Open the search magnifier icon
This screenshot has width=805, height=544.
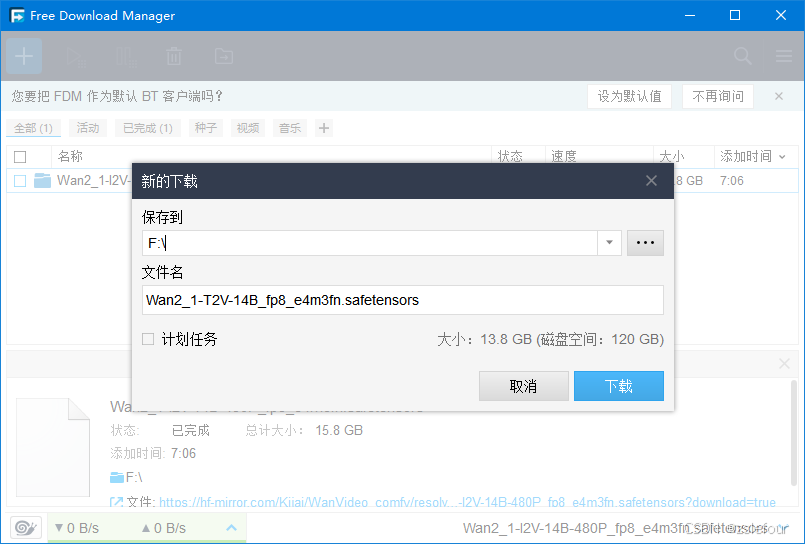tap(742, 56)
